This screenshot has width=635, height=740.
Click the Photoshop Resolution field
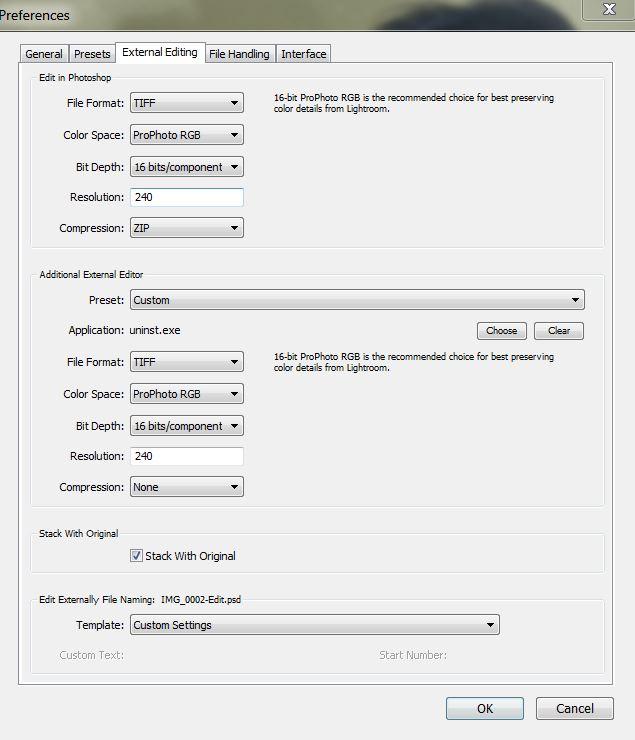pos(187,197)
